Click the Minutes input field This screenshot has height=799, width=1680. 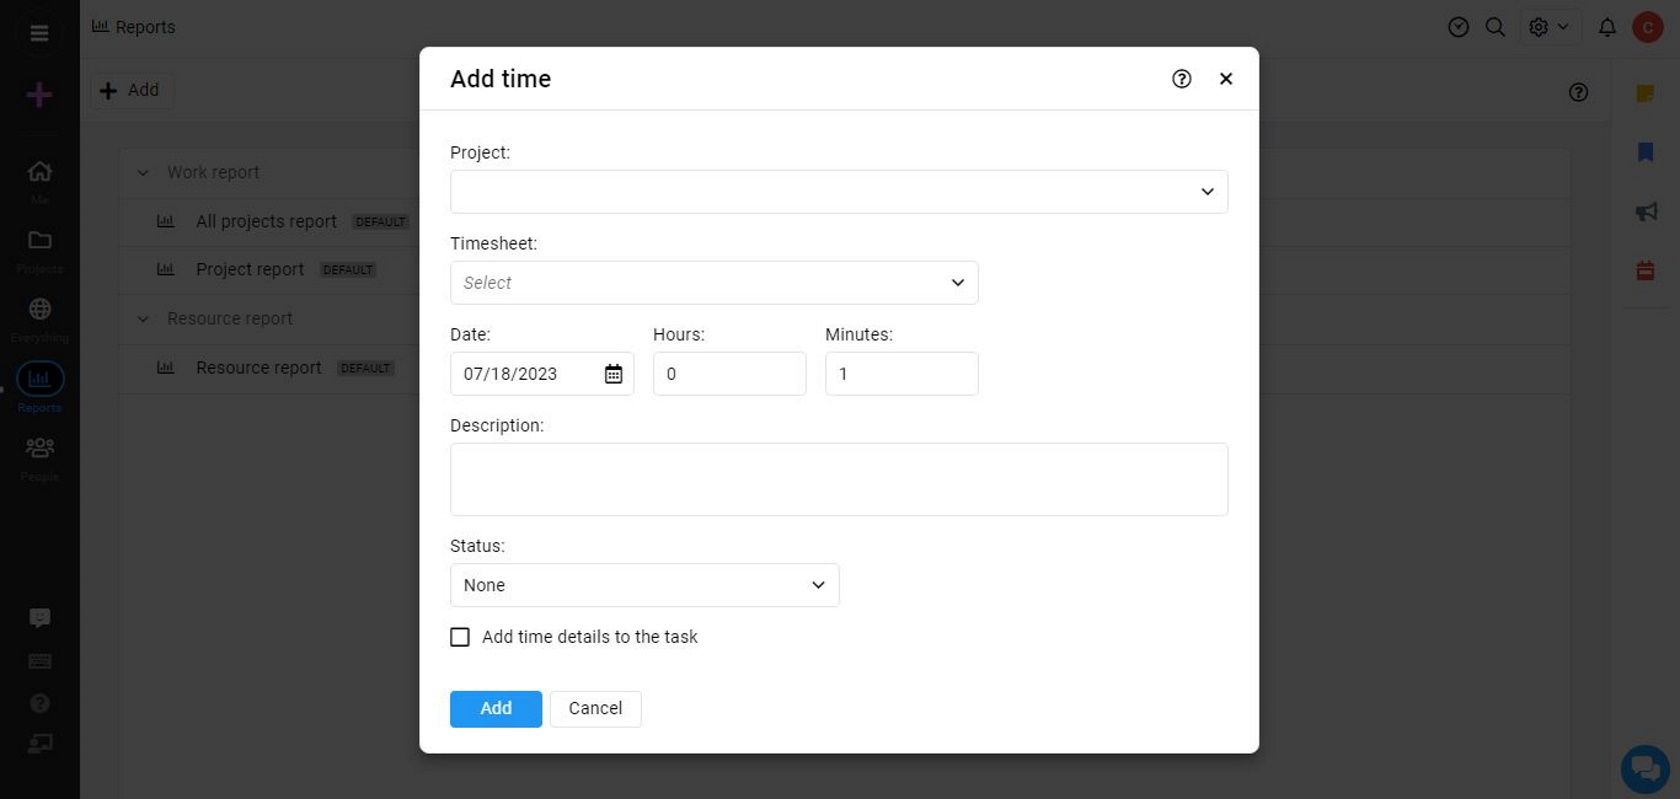pos(901,374)
